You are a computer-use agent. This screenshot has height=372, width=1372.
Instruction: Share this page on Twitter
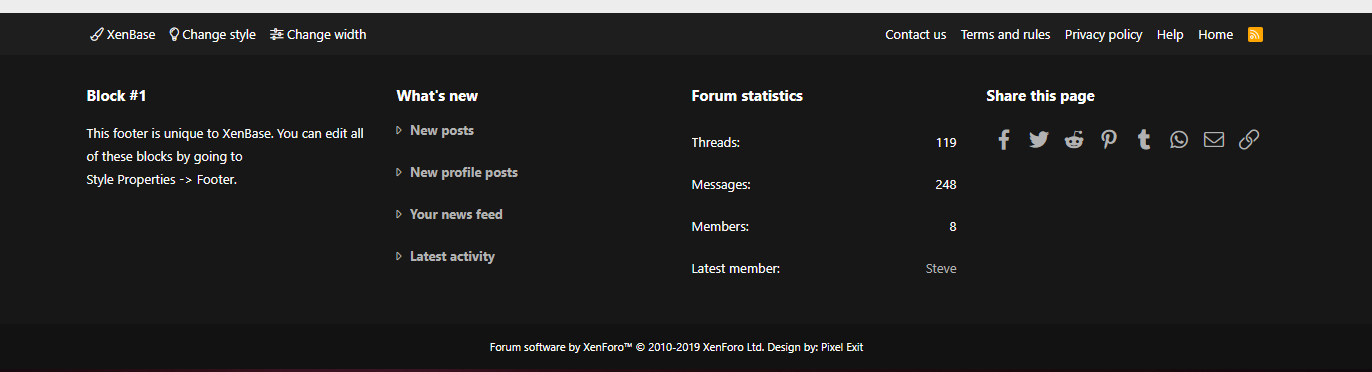click(1039, 140)
